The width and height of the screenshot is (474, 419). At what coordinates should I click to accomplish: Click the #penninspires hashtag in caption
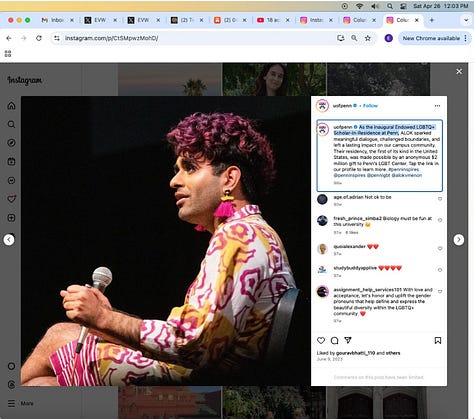tap(403, 169)
